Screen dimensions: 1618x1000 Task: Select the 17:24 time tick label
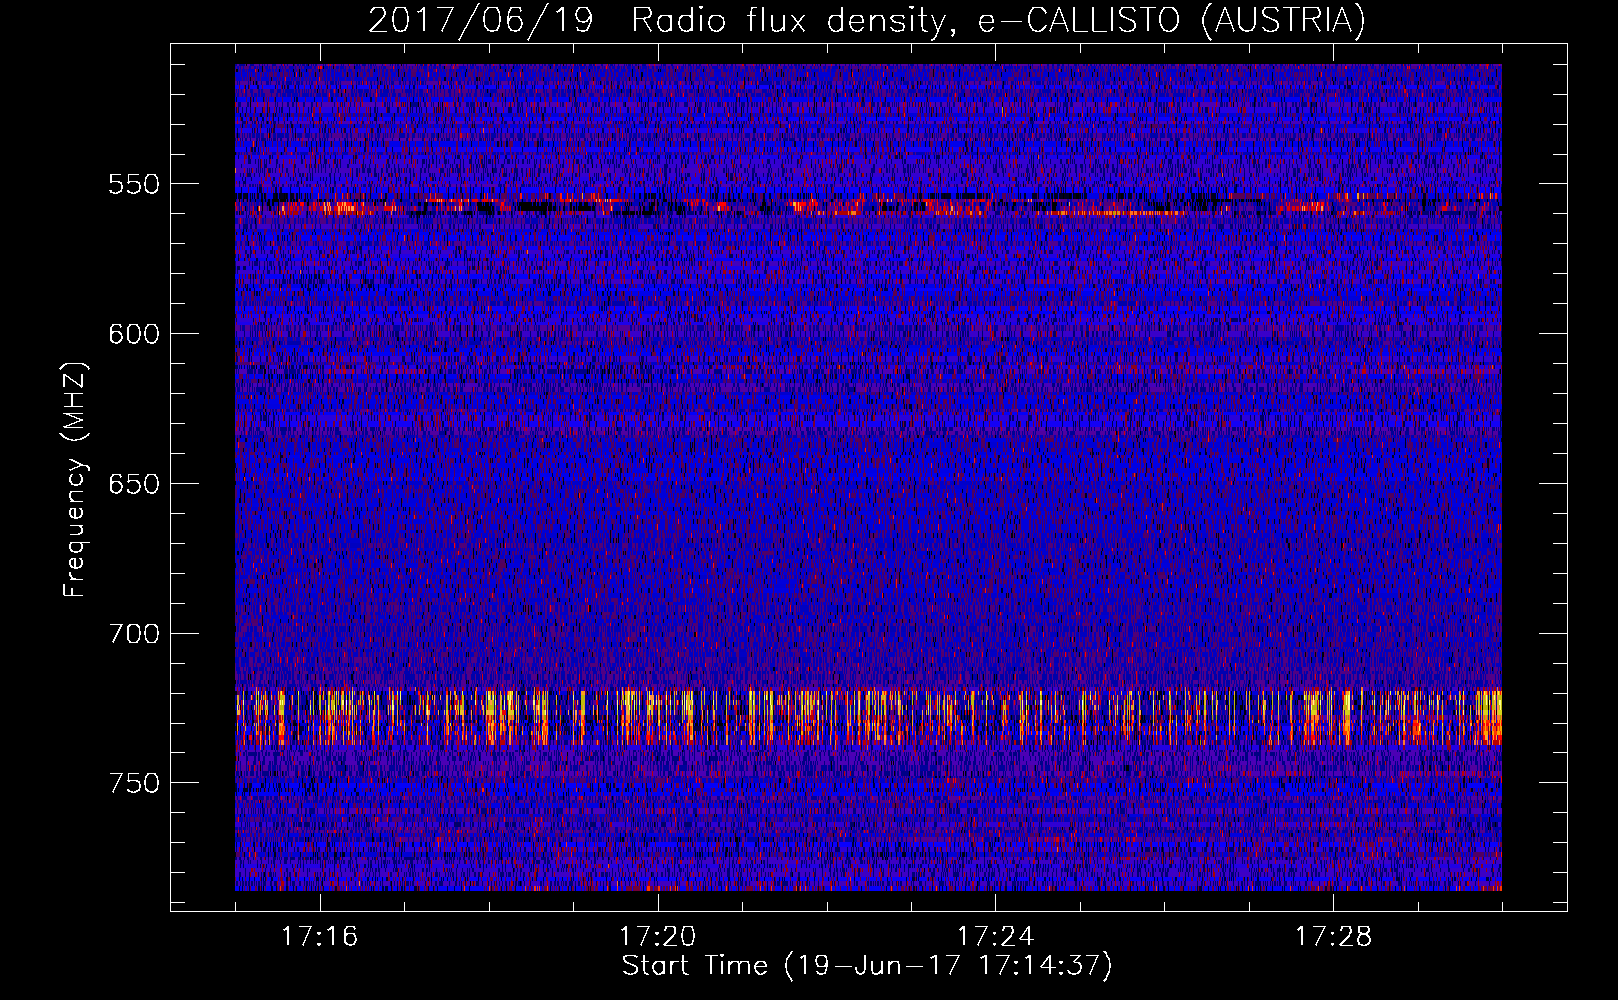point(995,937)
